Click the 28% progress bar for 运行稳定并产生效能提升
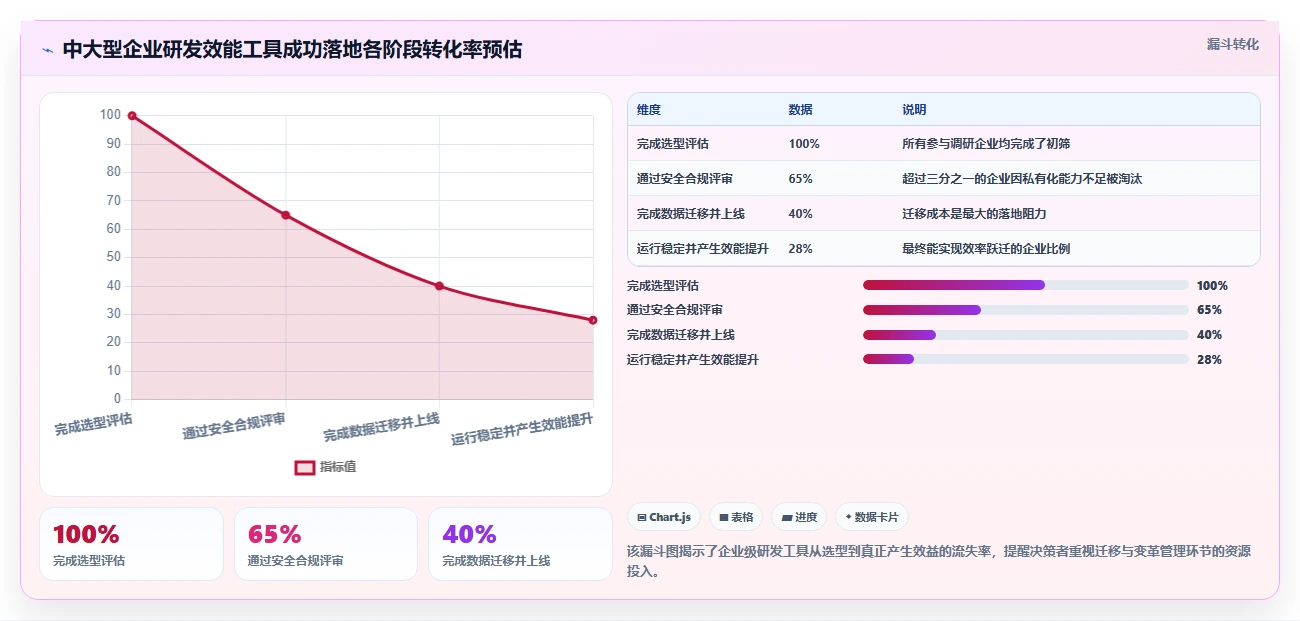 [1026, 359]
